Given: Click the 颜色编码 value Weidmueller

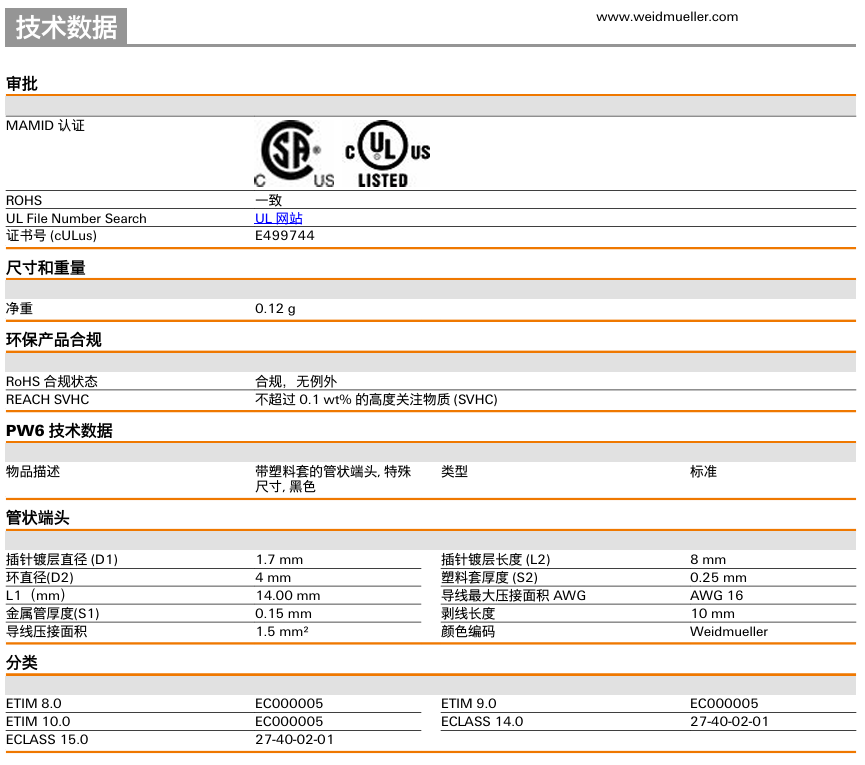Looking at the screenshot, I should point(729,632).
